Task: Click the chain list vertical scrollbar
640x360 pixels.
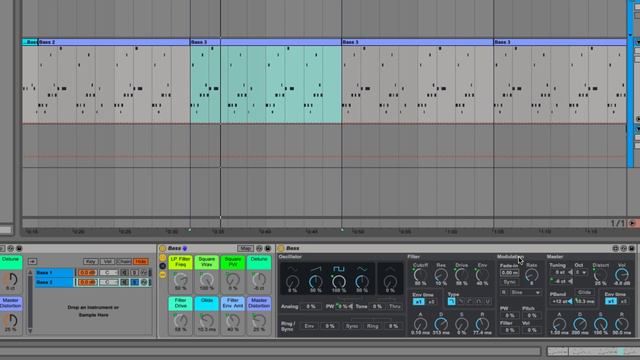Action: point(30,301)
